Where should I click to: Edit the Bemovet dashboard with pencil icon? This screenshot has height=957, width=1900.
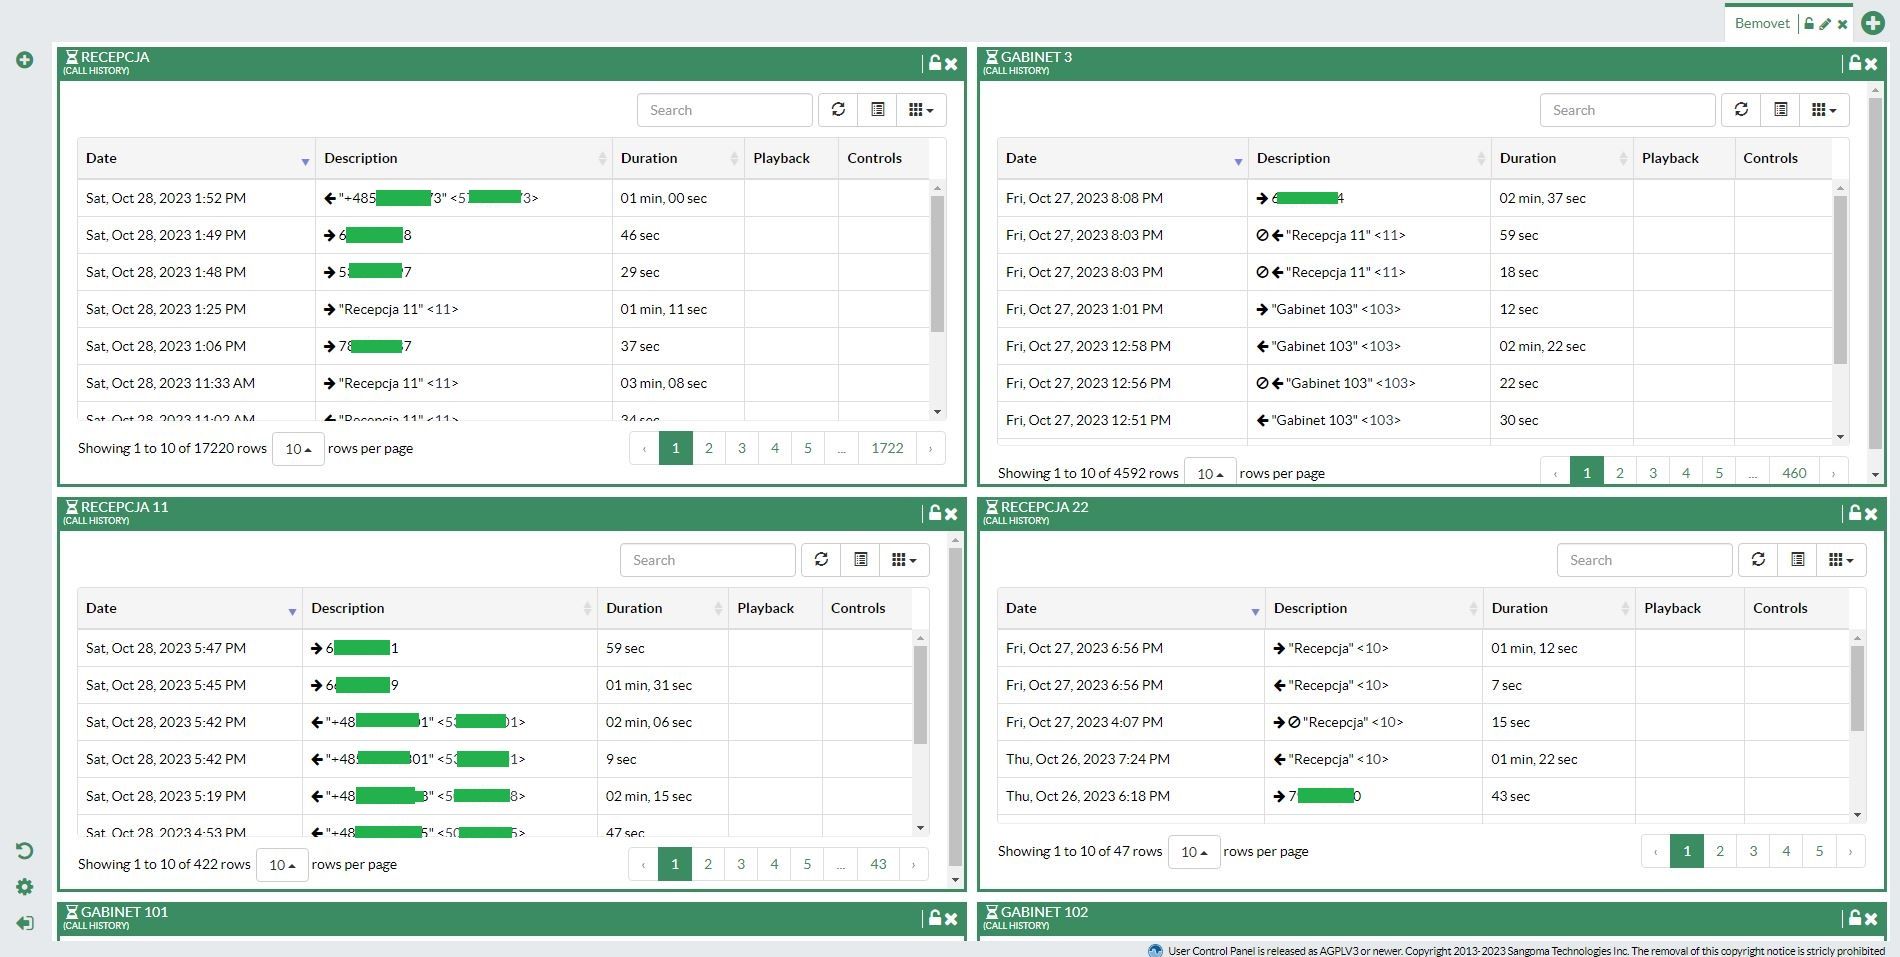[x=1825, y=24]
